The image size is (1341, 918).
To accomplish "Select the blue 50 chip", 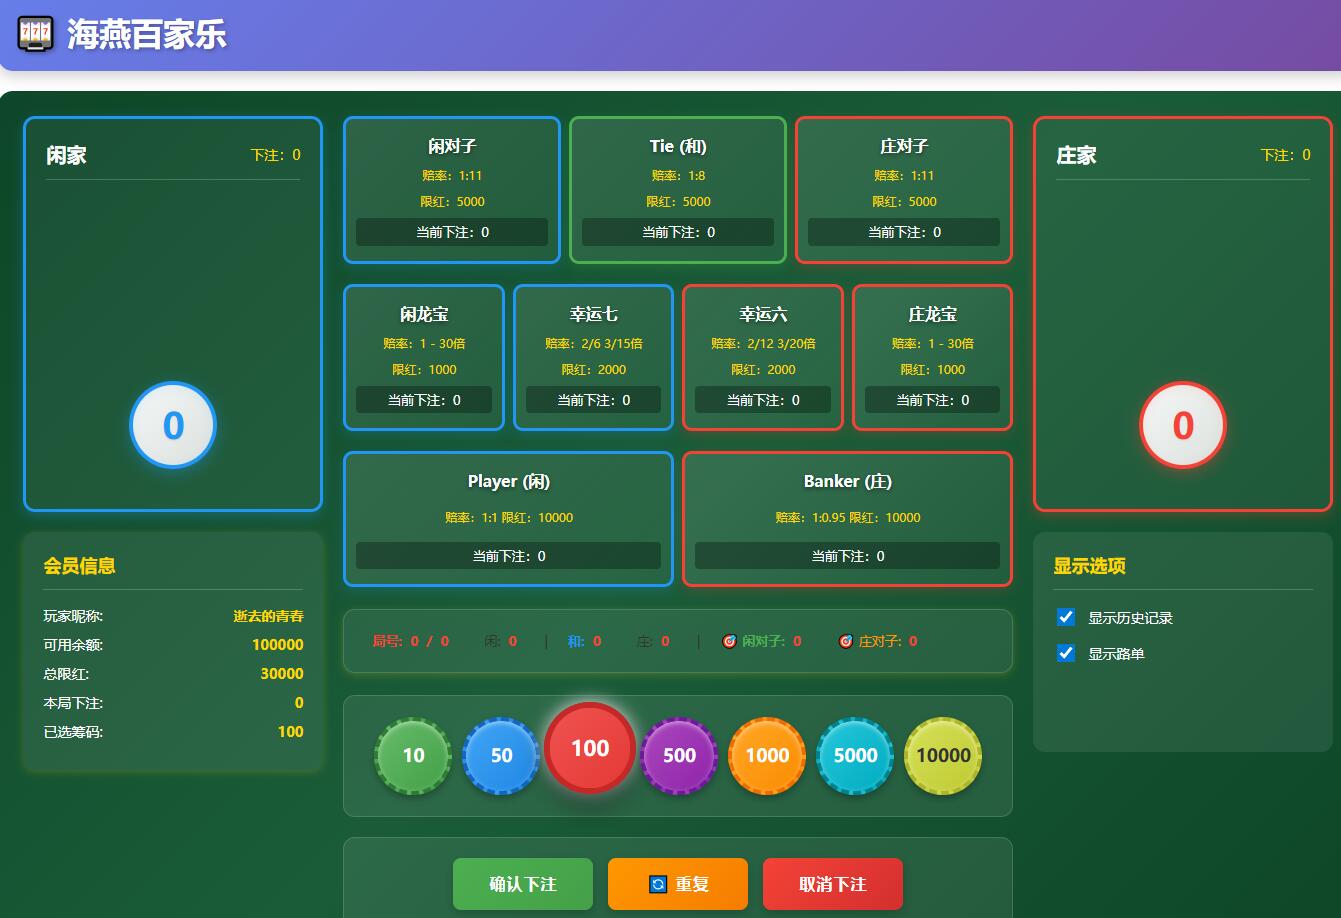I will point(501,756).
